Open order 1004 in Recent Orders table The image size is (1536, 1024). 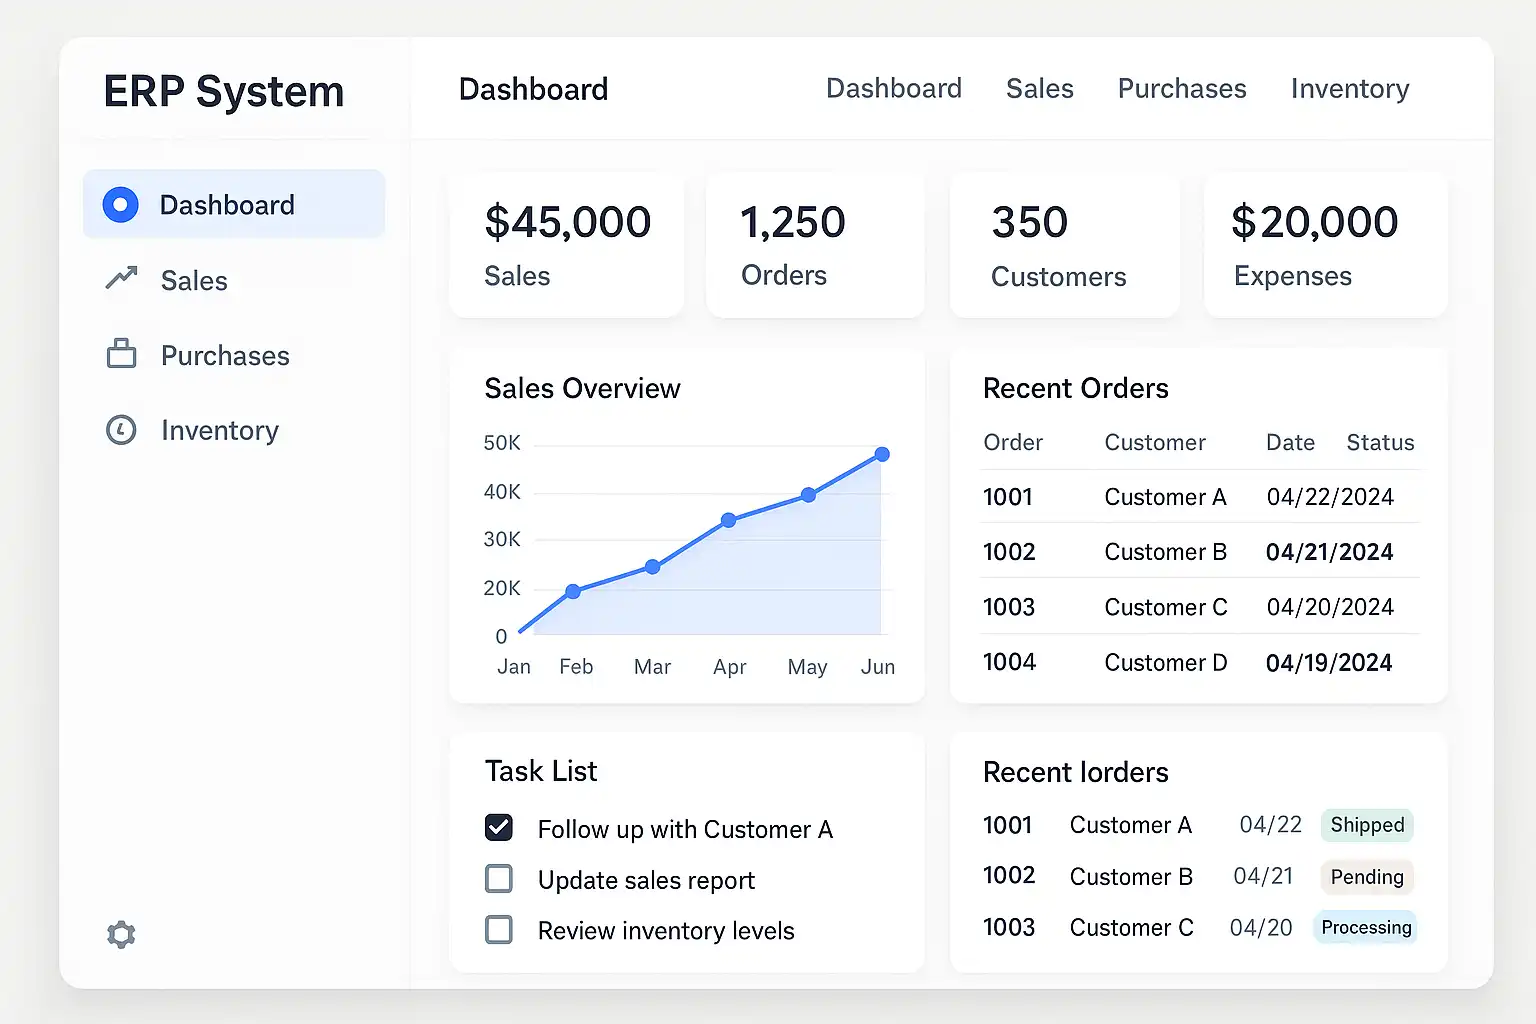(x=1009, y=662)
